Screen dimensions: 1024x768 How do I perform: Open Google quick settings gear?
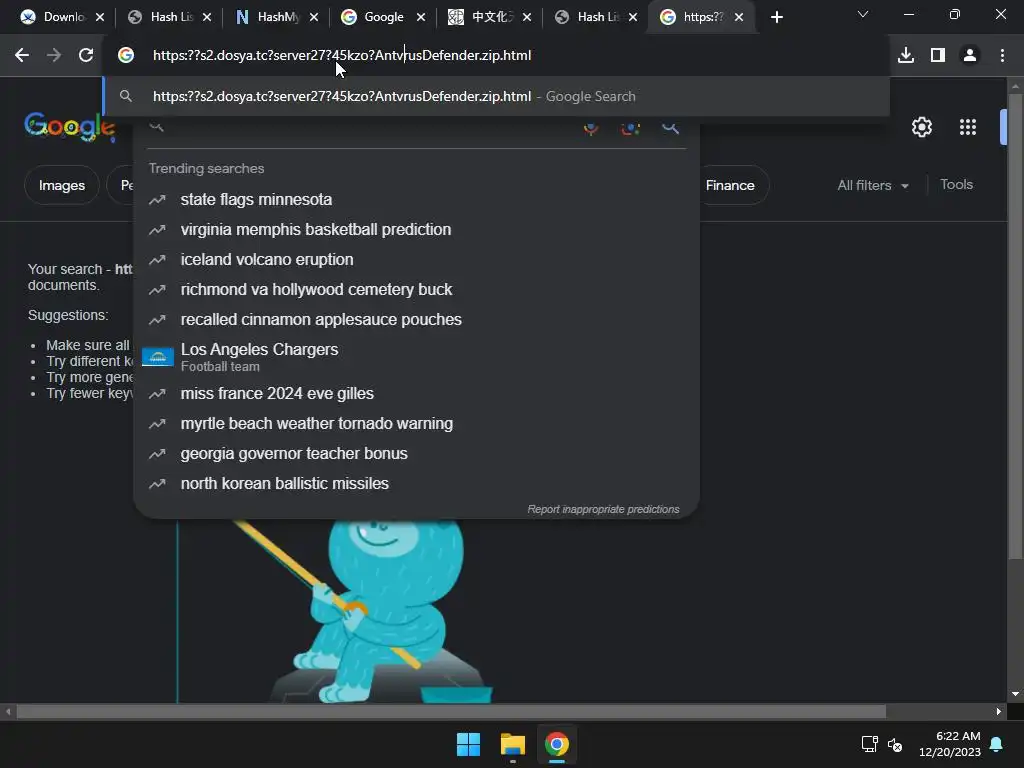click(x=921, y=127)
